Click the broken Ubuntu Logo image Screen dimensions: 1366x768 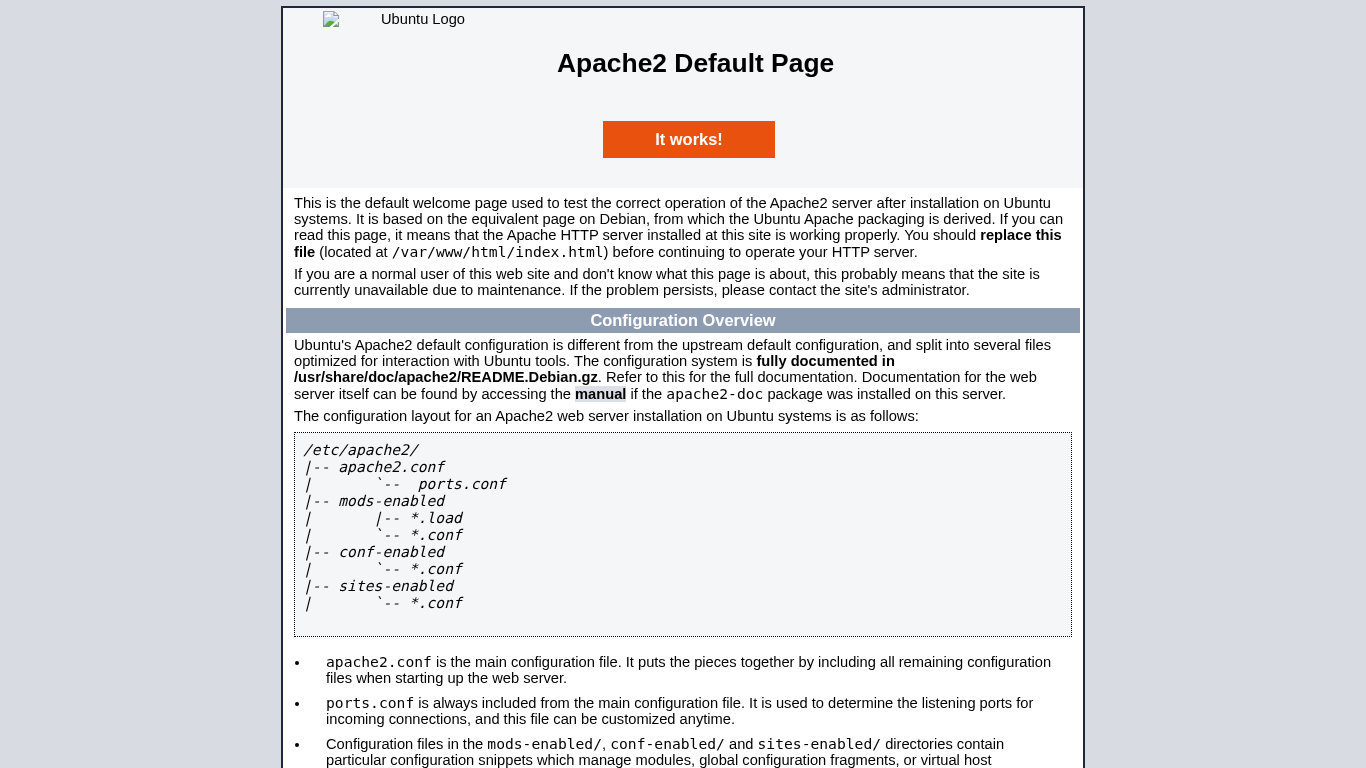pos(394,19)
